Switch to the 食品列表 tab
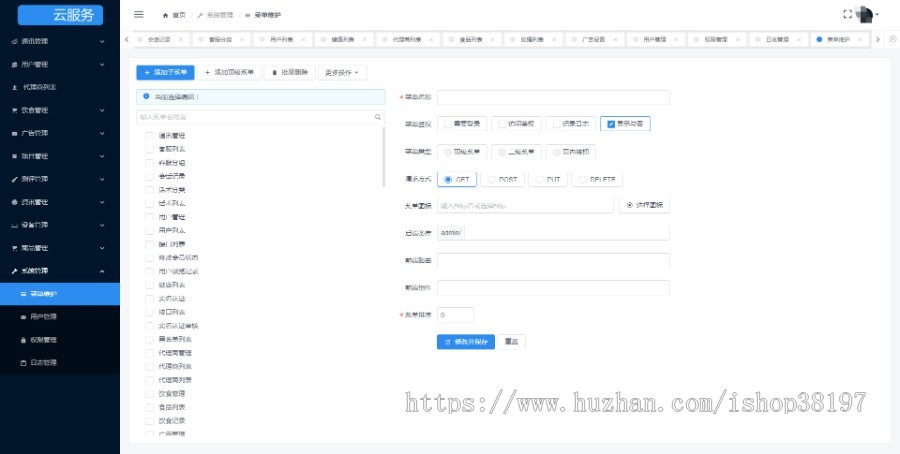Screen dimensions: 900x454 pos(471,40)
